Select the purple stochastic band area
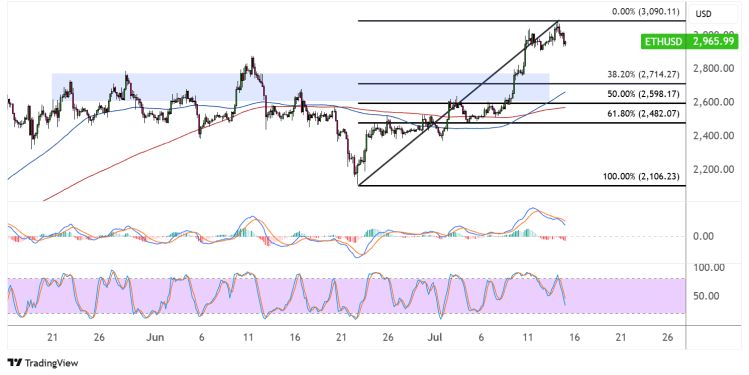Screen dimensions: 749x375 pyautogui.click(x=346, y=296)
